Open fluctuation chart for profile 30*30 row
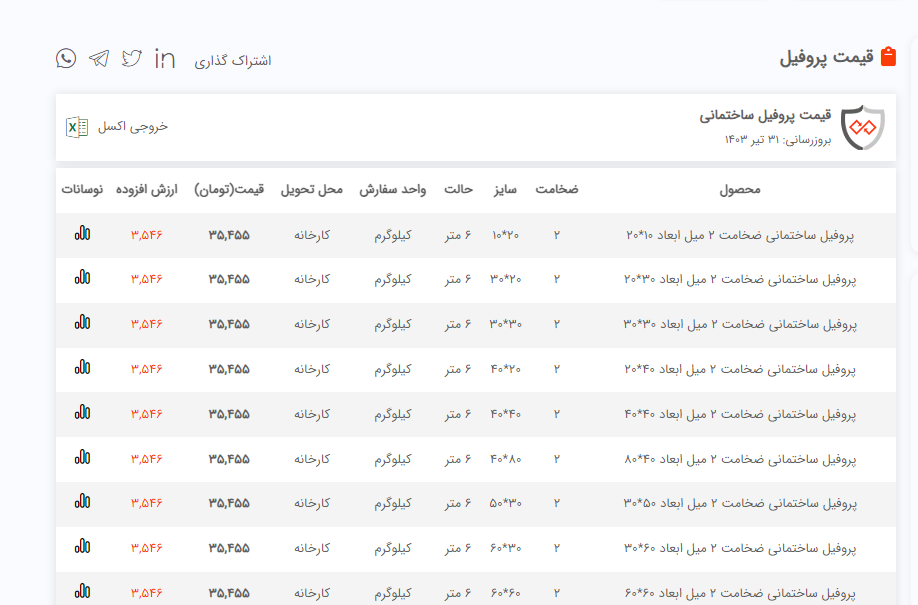The height and width of the screenshot is (605, 918). tap(82, 323)
